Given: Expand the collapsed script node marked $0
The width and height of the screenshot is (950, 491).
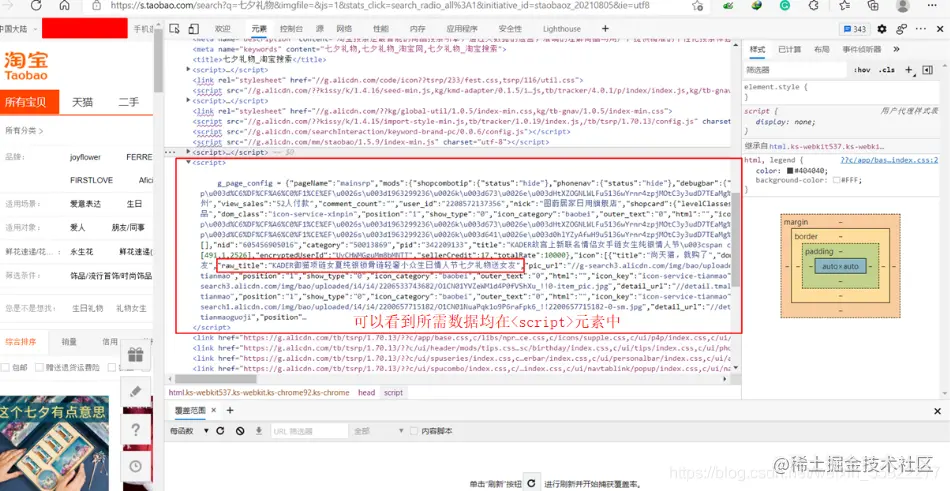Looking at the screenshot, I should coord(188,152).
